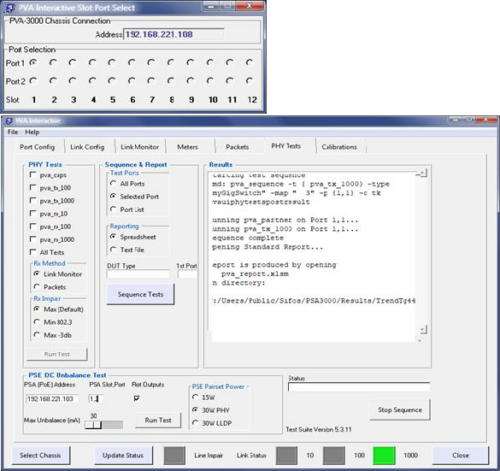The width and height of the screenshot is (500, 471).
Task: Enable the pva_caps test checkbox
Action: pos(33,174)
